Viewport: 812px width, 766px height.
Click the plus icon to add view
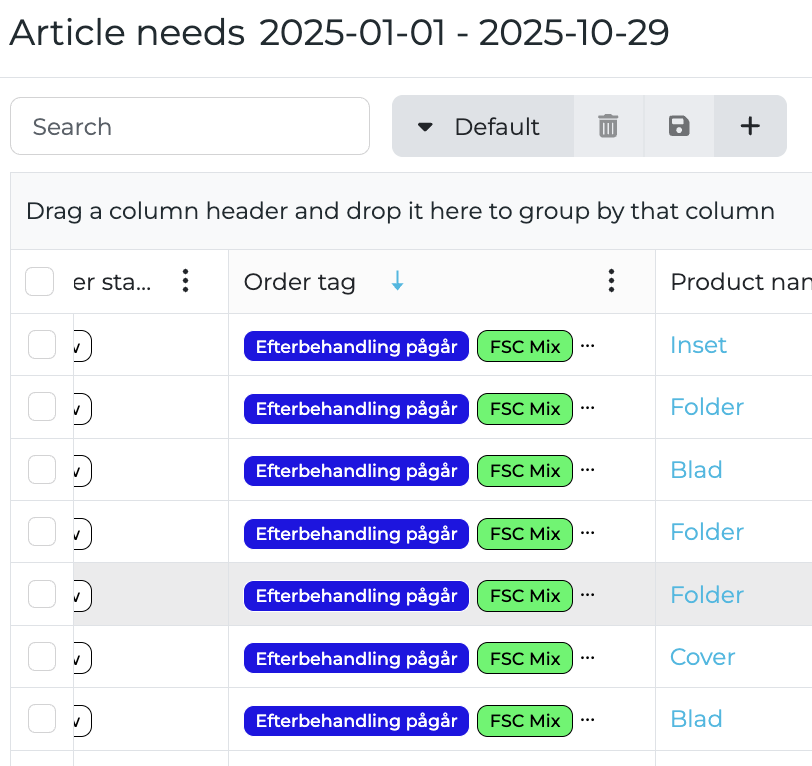point(750,126)
